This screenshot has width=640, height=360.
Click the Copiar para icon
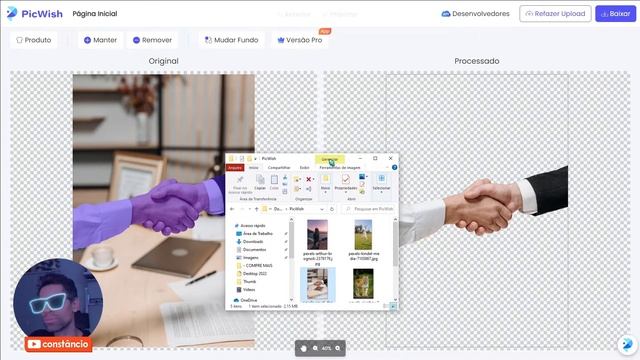coord(297,189)
